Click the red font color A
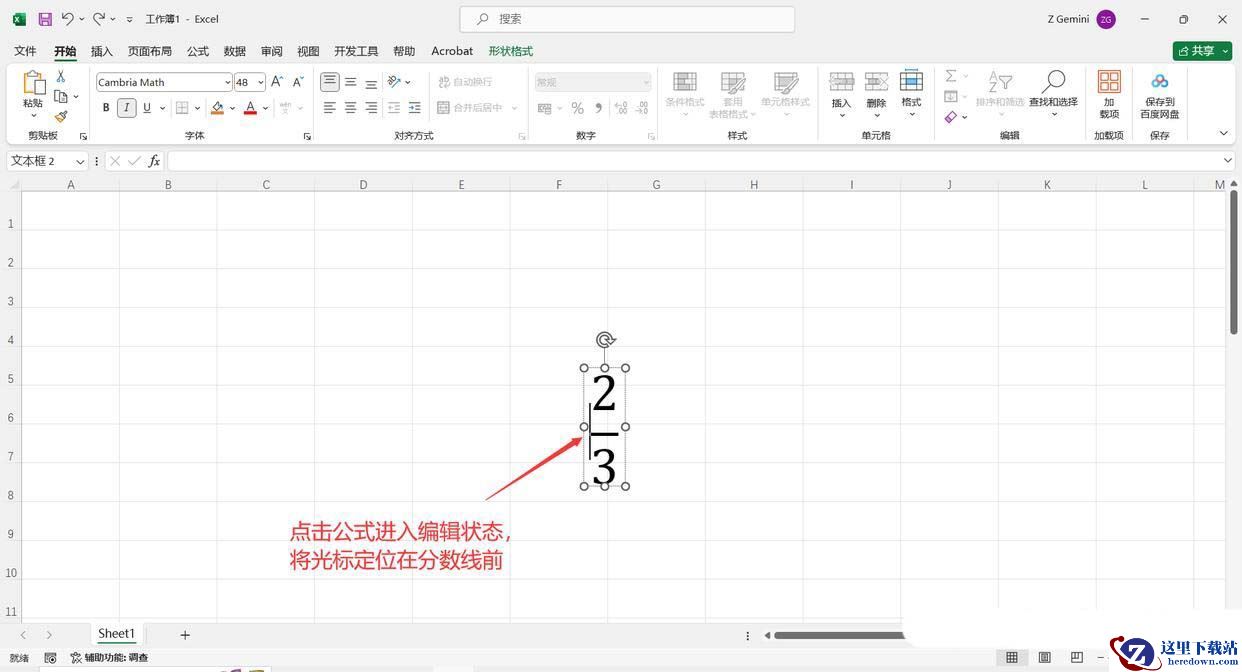This screenshot has width=1242, height=672. point(250,108)
